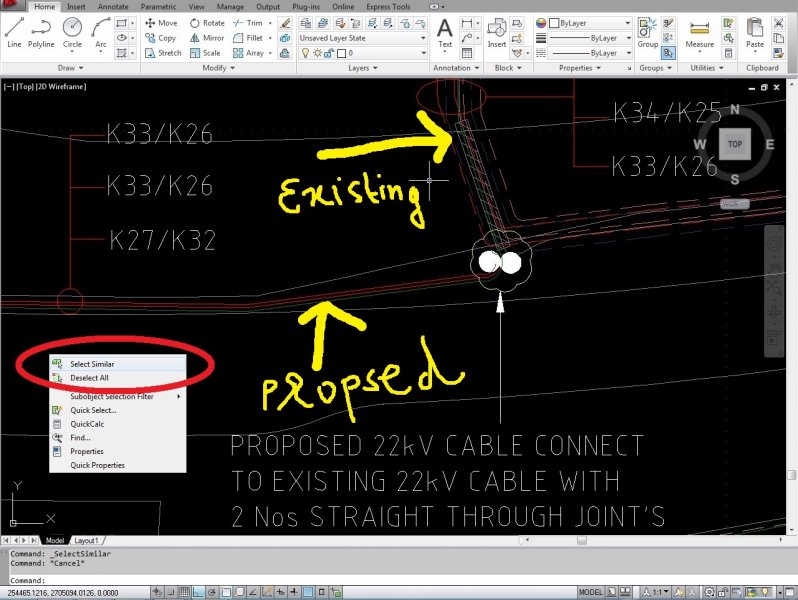Switch to the Insert ribbon tab
798x600 pixels.
click(76, 7)
